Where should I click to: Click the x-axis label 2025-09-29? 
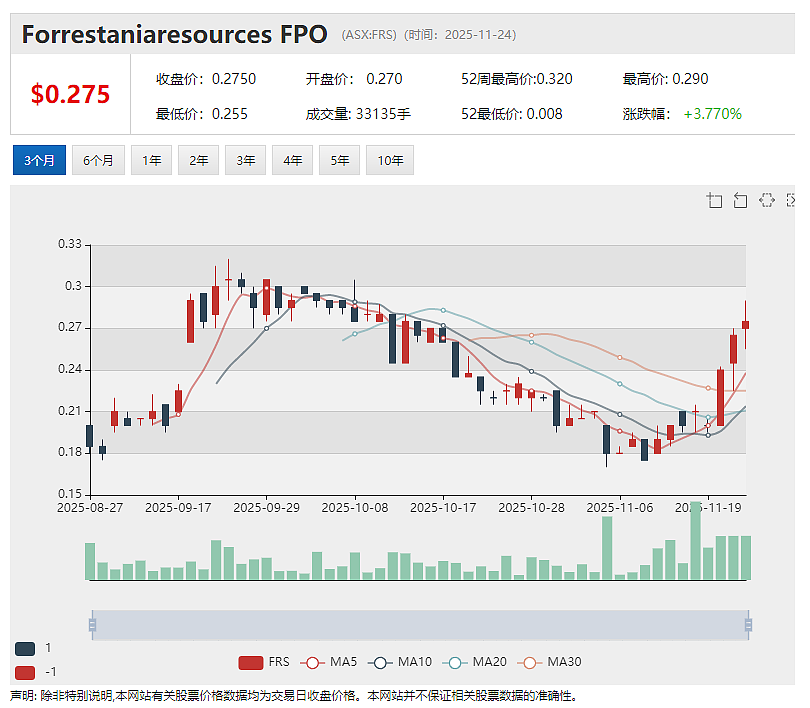click(267, 508)
